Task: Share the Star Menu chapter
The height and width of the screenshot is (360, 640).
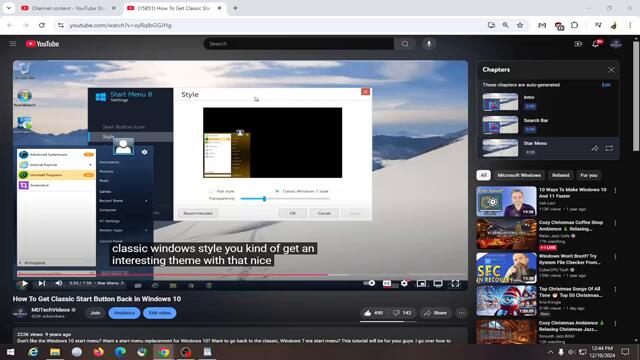Action: [595, 149]
